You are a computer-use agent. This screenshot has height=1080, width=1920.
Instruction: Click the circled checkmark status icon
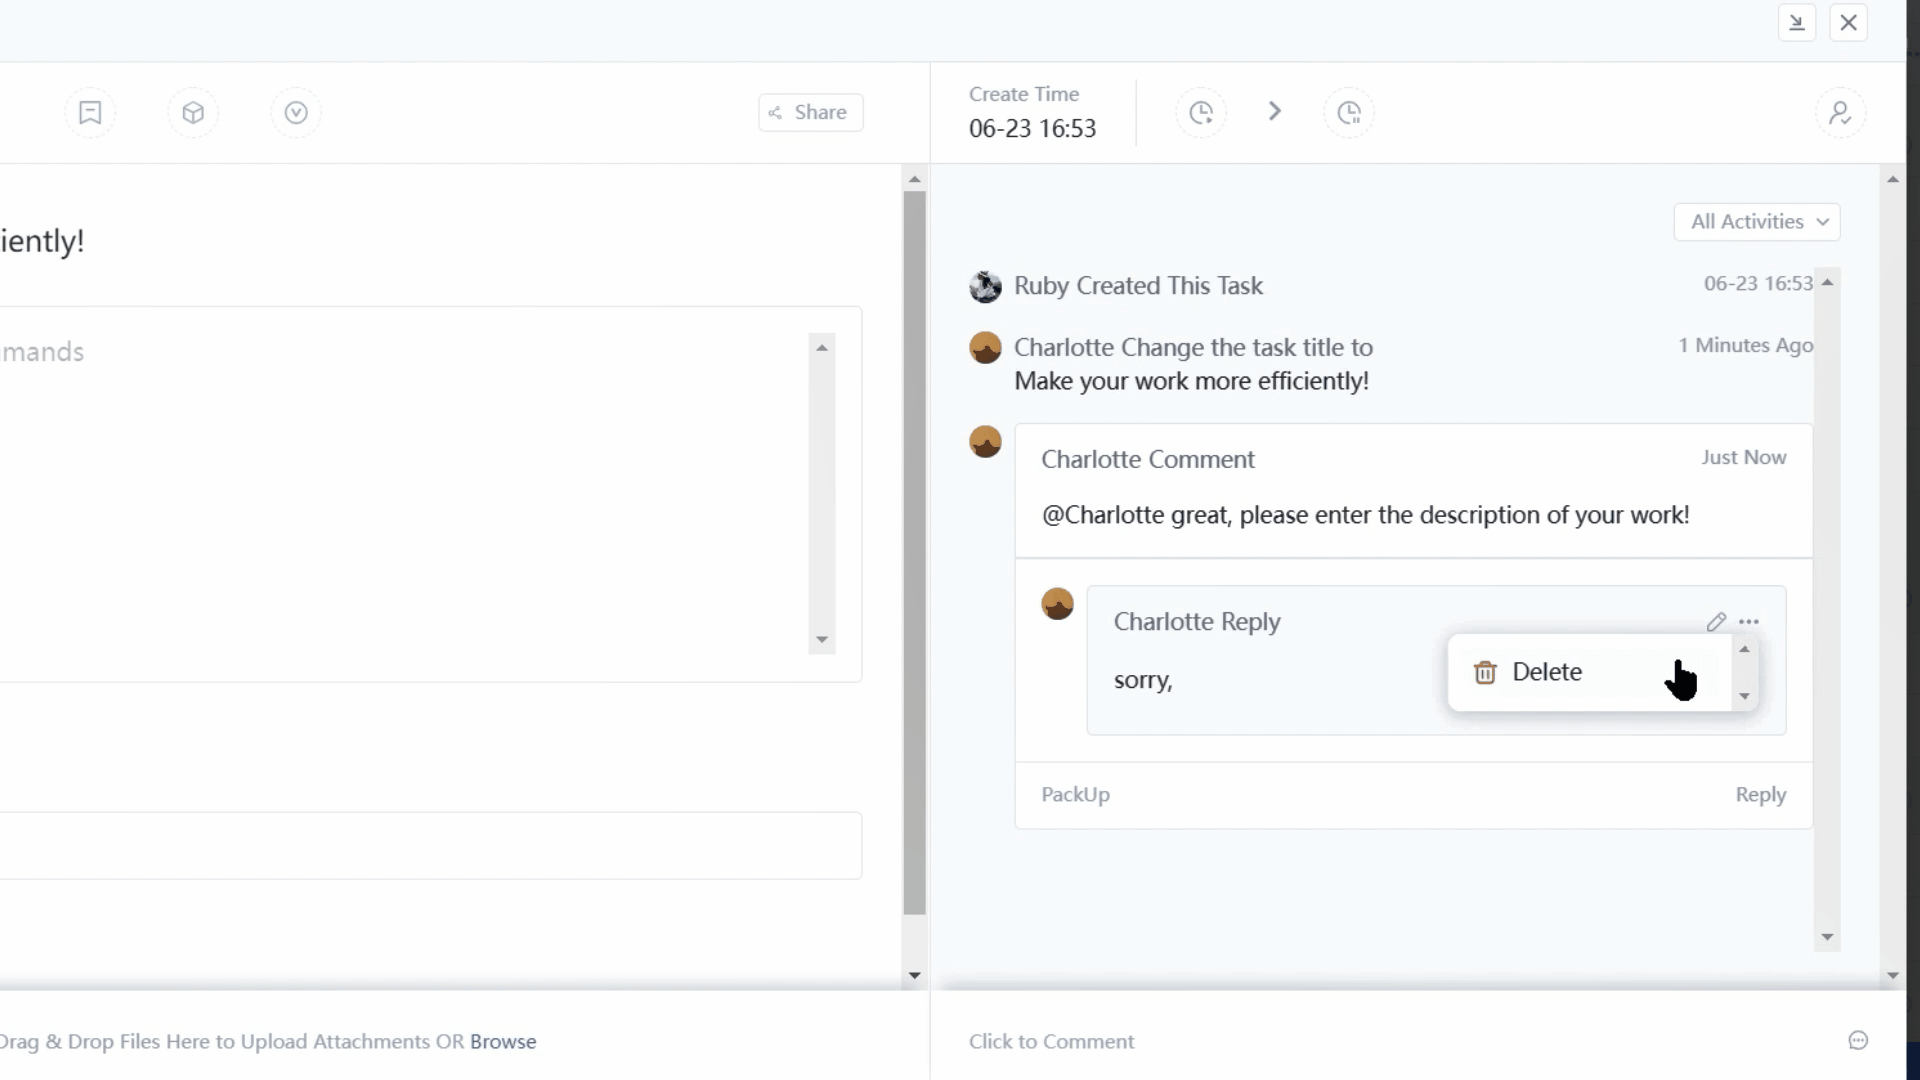(296, 112)
